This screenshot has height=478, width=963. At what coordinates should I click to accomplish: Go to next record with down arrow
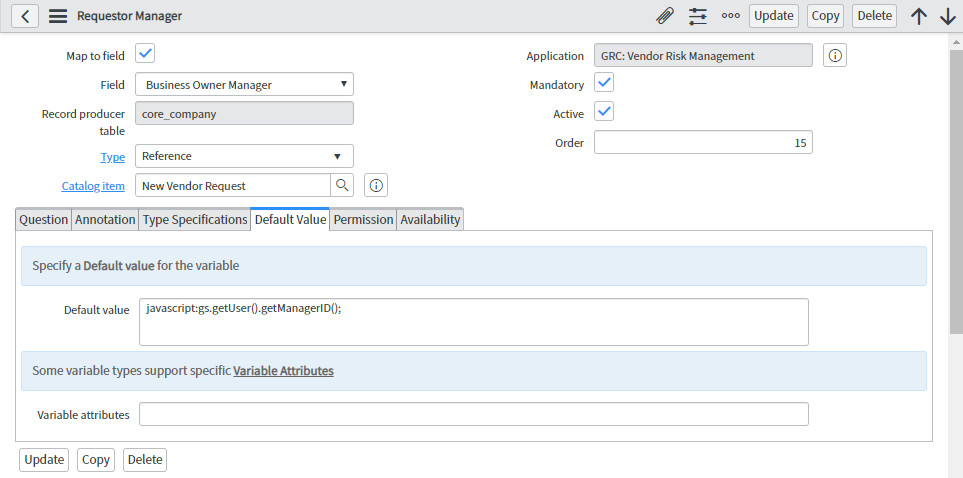(948, 16)
